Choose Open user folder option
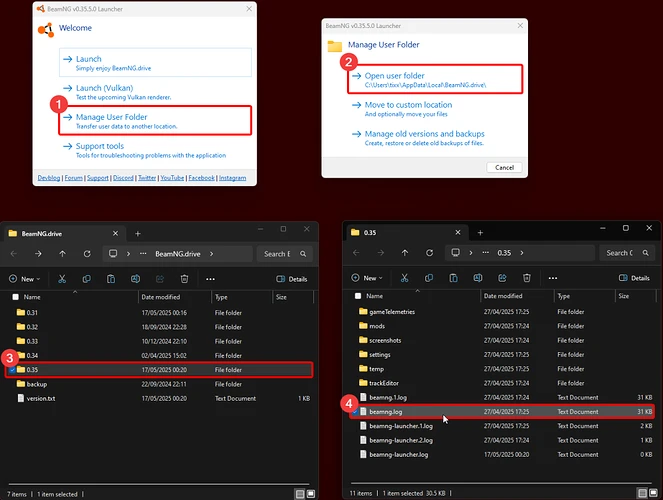Screen dimensions: 663x500 click(x=435, y=79)
